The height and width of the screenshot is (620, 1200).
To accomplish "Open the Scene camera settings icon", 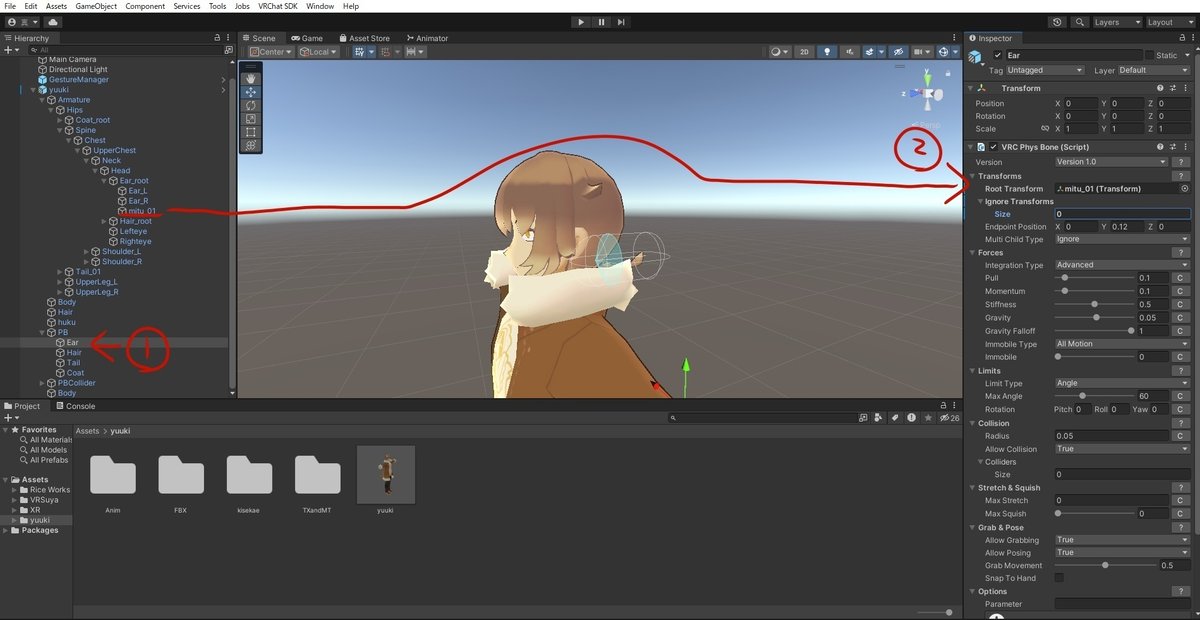I will (921, 52).
